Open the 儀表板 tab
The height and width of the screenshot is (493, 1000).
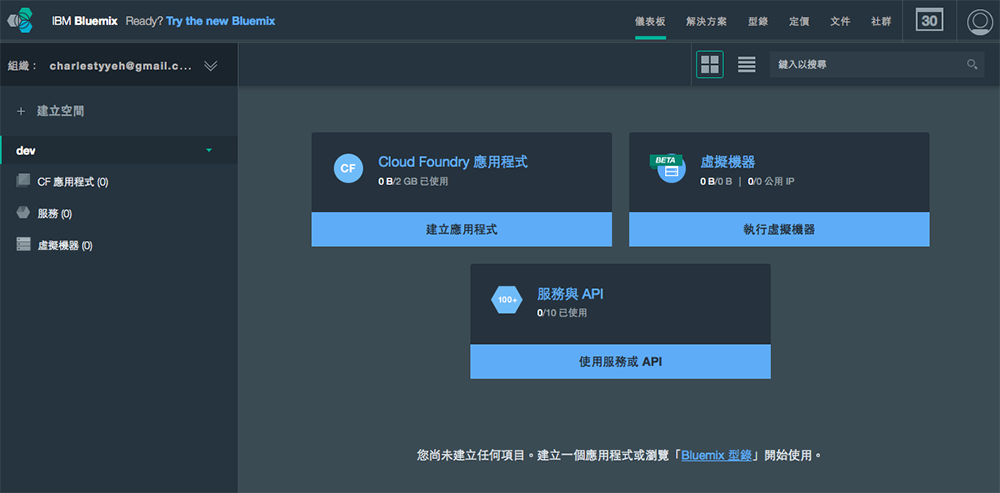tap(650, 21)
